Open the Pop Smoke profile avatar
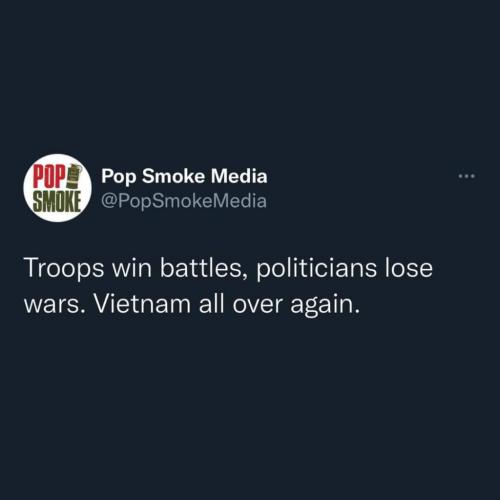This screenshot has height=500, width=500. click(57, 188)
